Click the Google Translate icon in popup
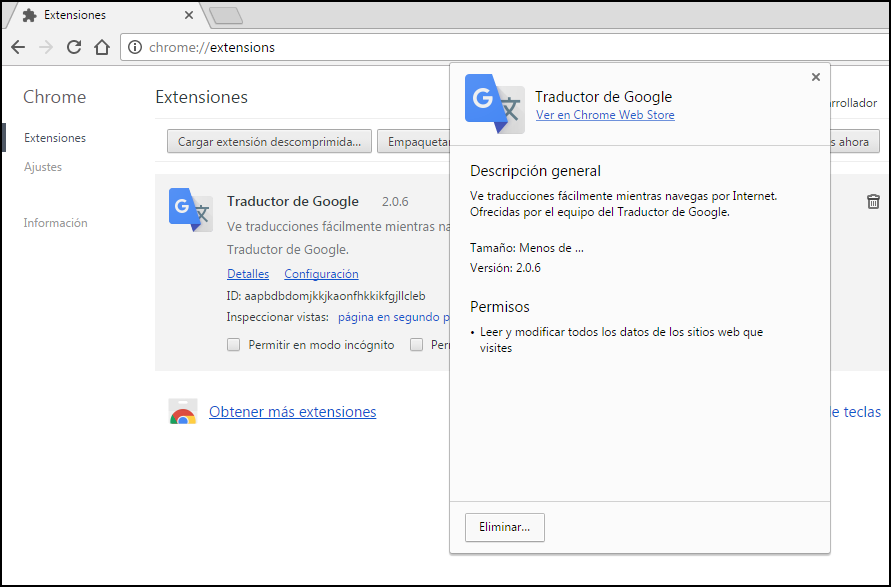 [x=494, y=104]
